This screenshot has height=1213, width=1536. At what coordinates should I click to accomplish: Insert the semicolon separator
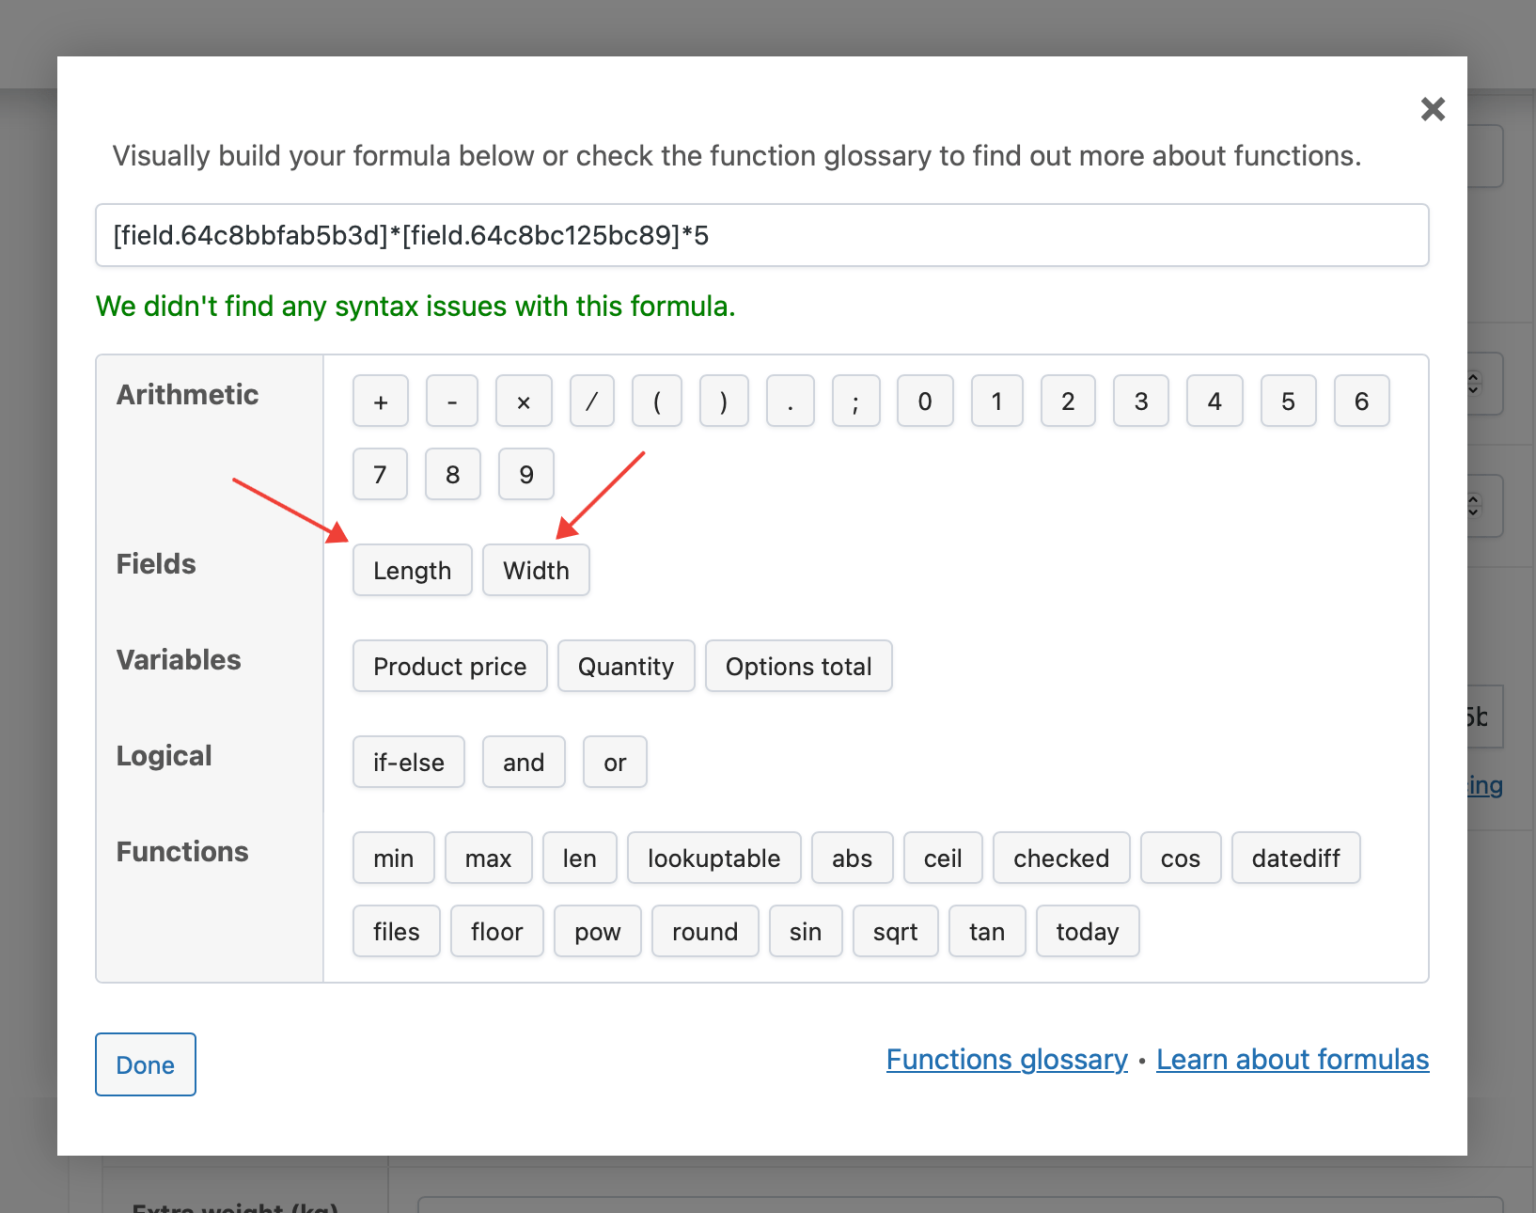(856, 401)
